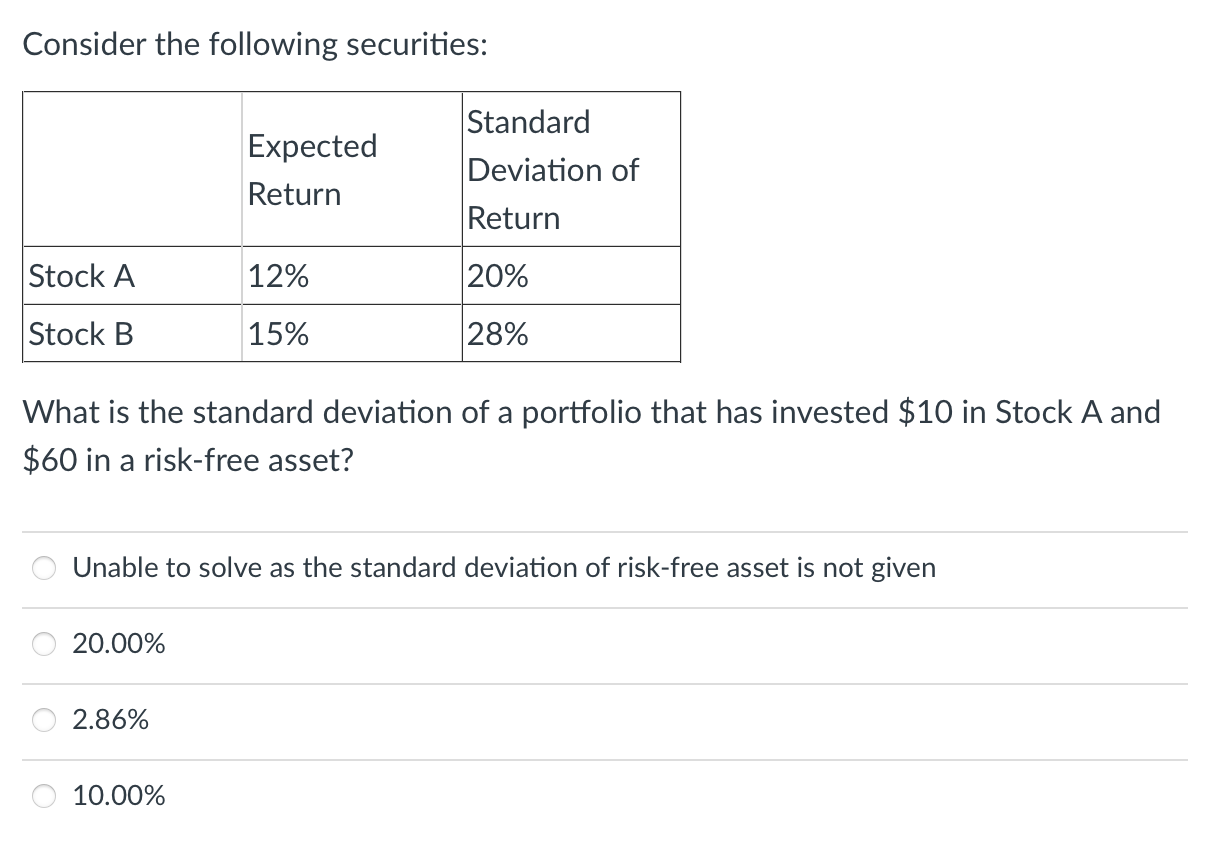This screenshot has height=864, width=1212.
Task: Click the question text mentioning $10 in Stock A
Action: (x=591, y=412)
